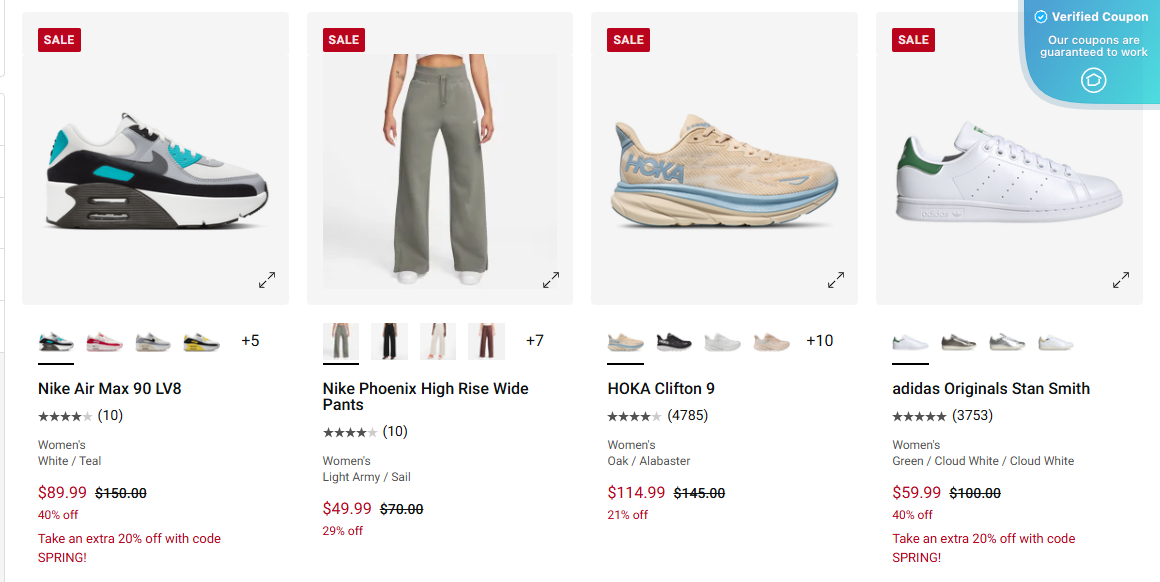1160x582 pixels.
Task: Click the SALE badge on the Nike Phoenix pants
Action: [x=343, y=39]
